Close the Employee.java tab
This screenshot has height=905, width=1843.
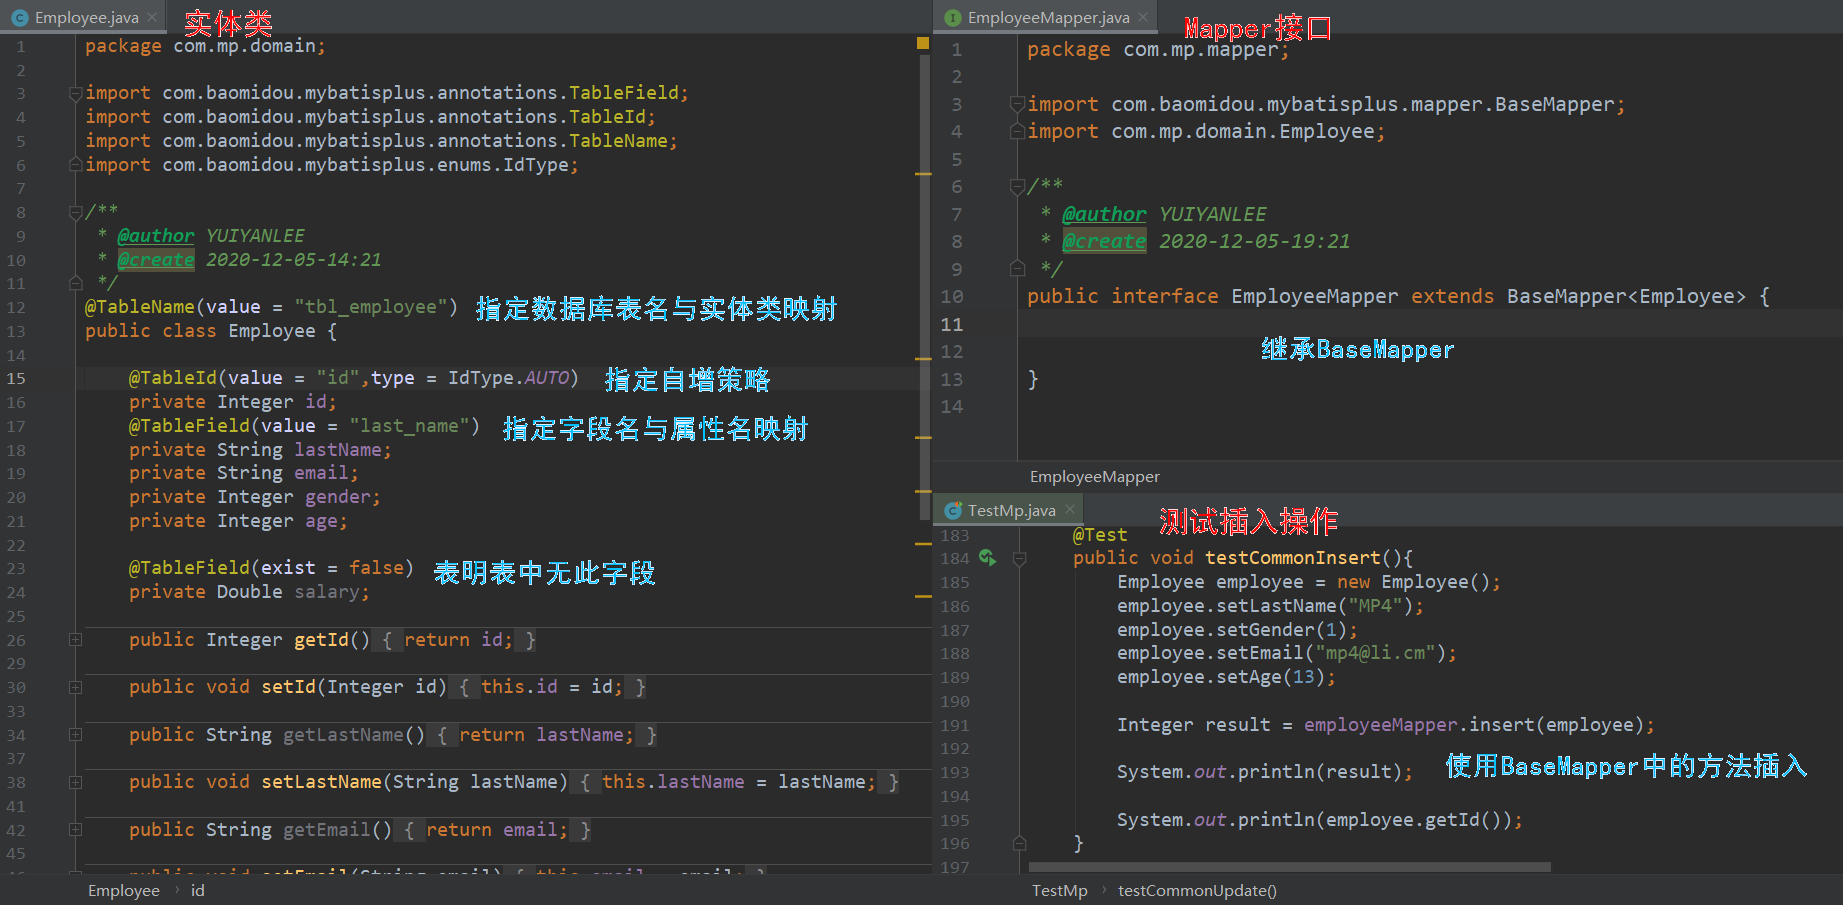click(x=152, y=17)
